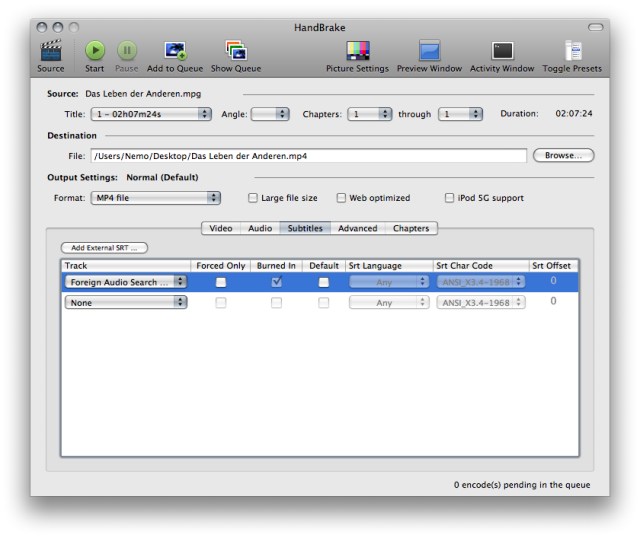Check Default in the None row
Image resolution: width=640 pixels, height=538 pixels.
click(324, 302)
